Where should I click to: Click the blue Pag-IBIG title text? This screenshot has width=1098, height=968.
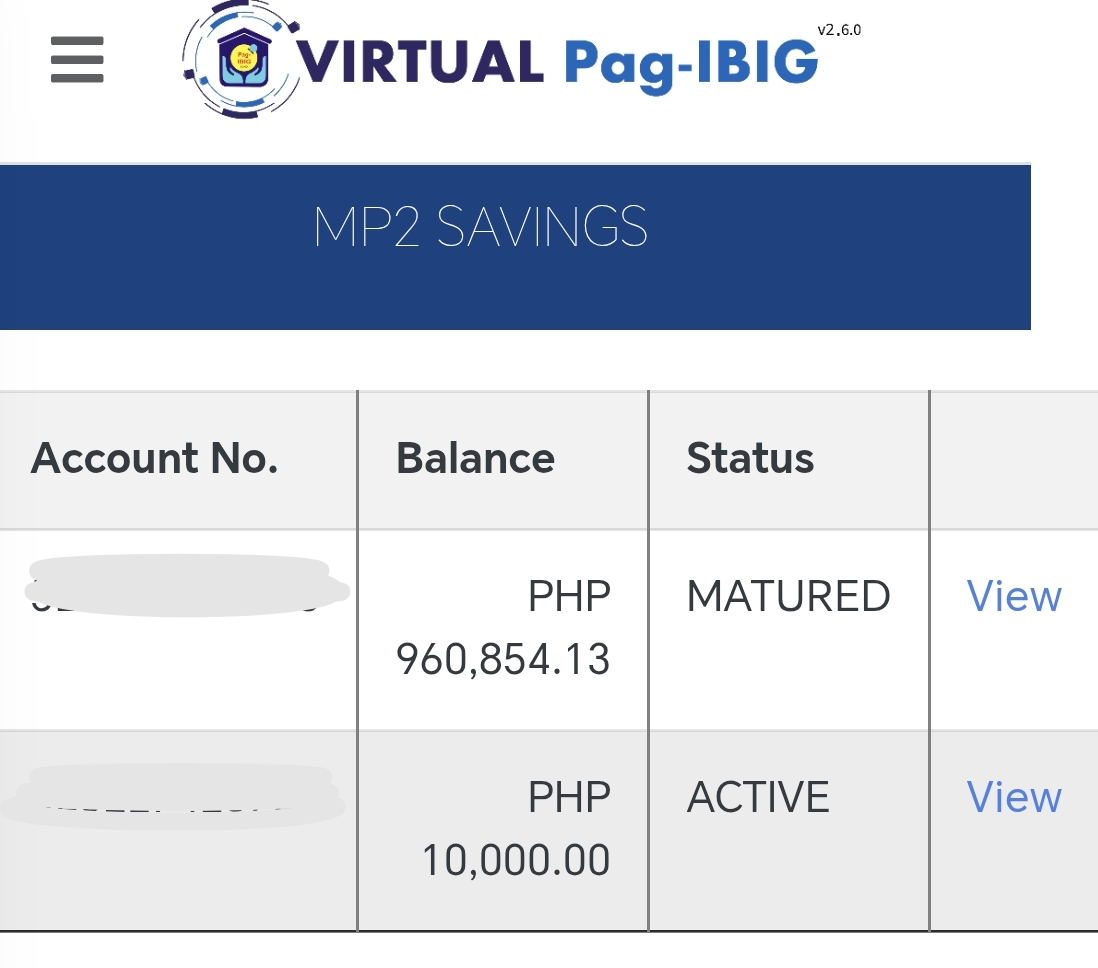click(690, 64)
